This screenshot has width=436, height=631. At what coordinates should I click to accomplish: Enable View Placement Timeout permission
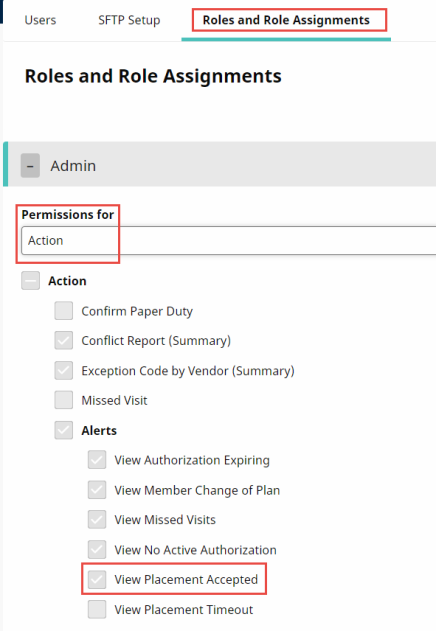(97, 609)
